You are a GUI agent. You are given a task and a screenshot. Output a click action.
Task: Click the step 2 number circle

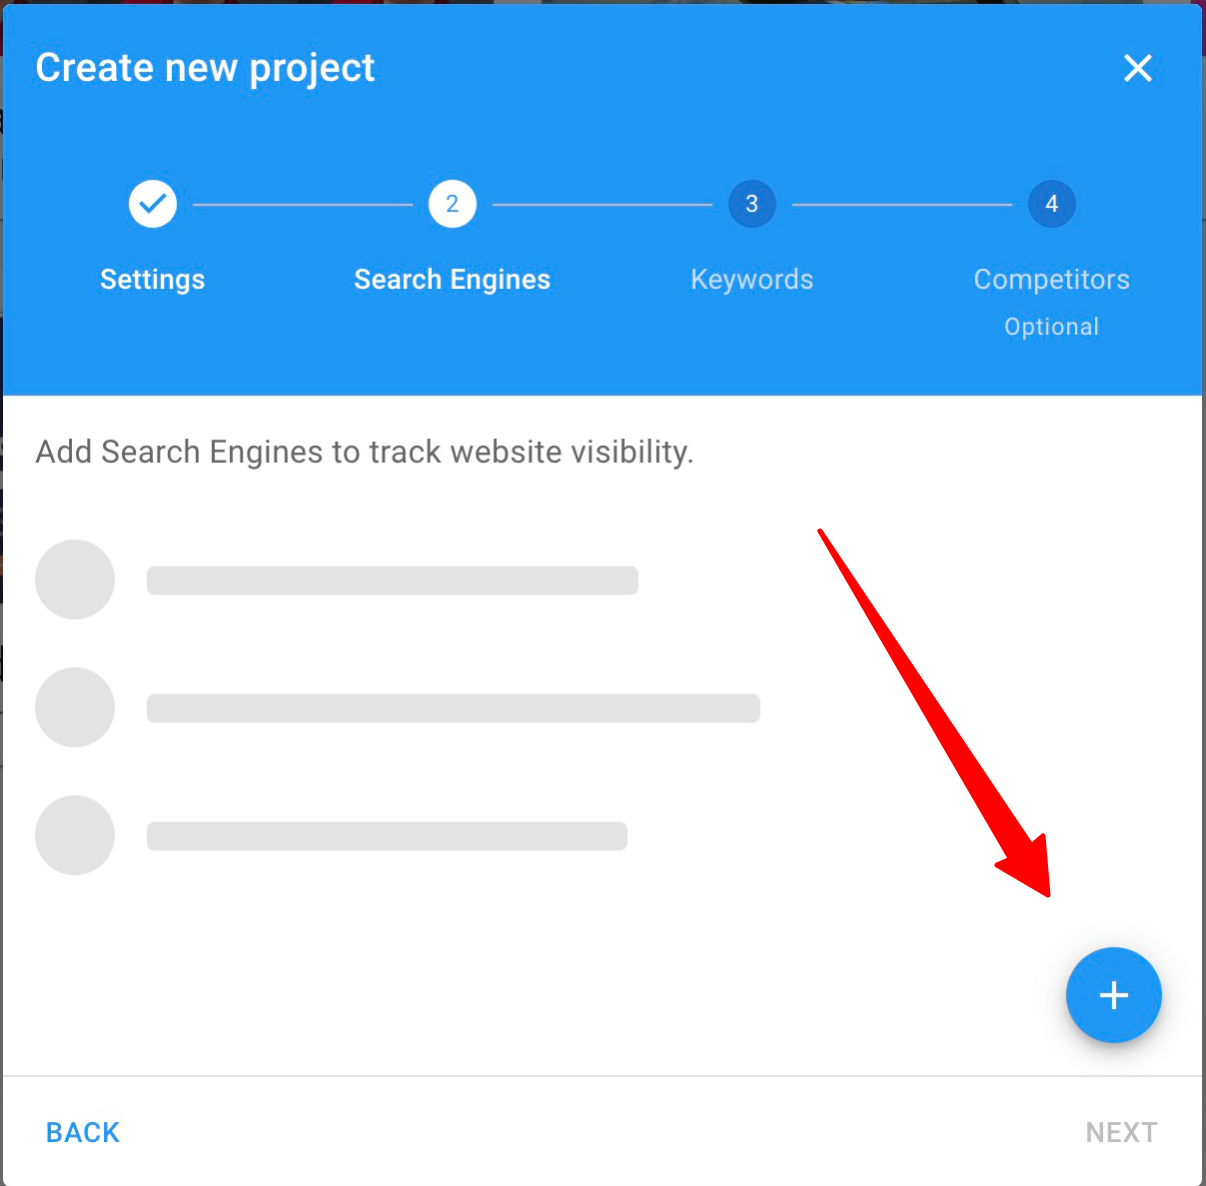pos(452,204)
